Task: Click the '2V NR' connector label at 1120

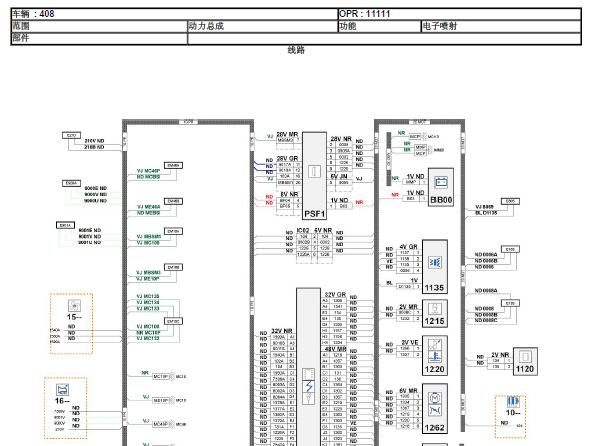Action: point(500,354)
